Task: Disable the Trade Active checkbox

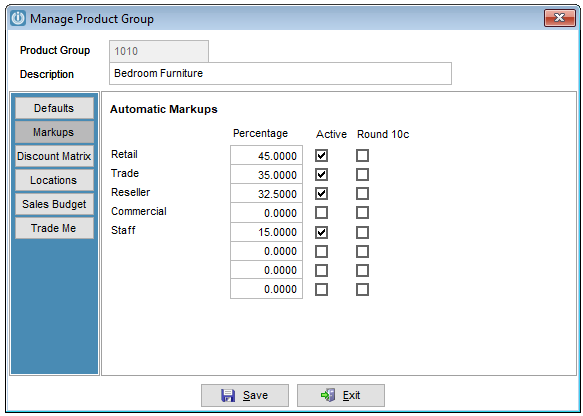Action: tap(322, 174)
